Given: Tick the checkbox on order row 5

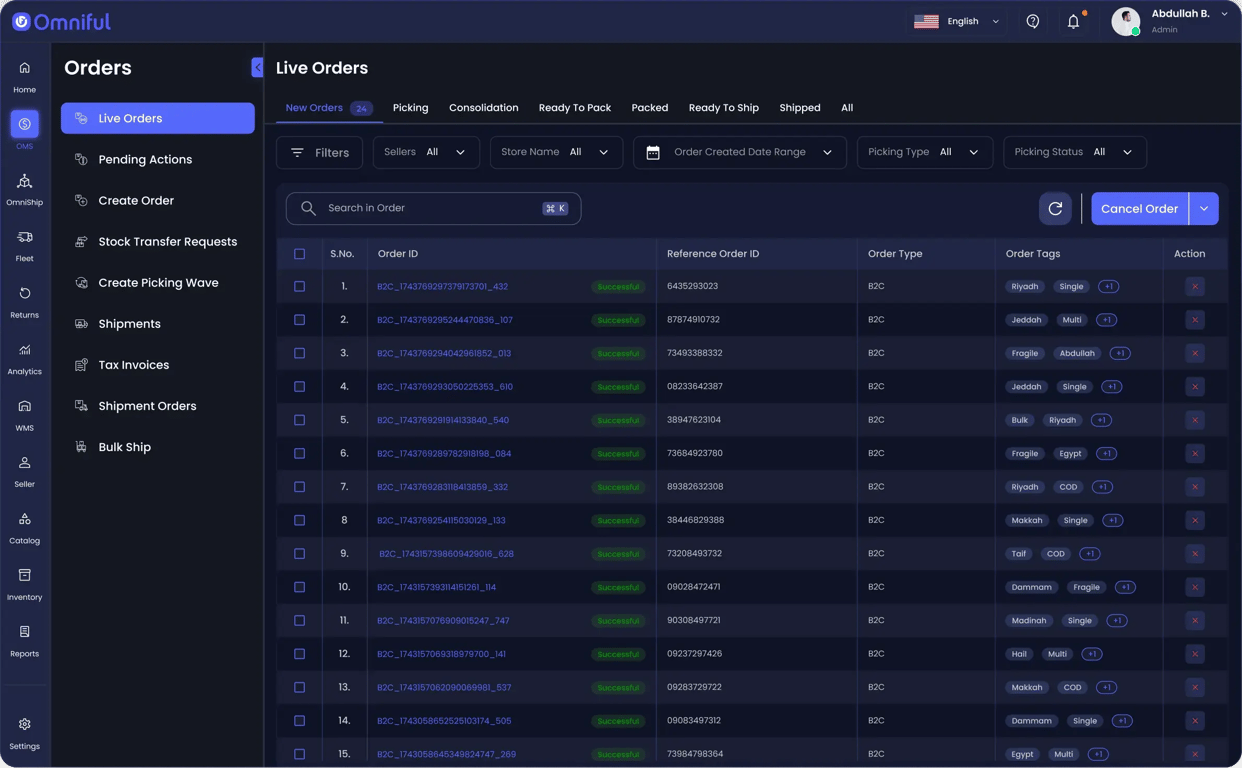Looking at the screenshot, I should click(x=299, y=420).
